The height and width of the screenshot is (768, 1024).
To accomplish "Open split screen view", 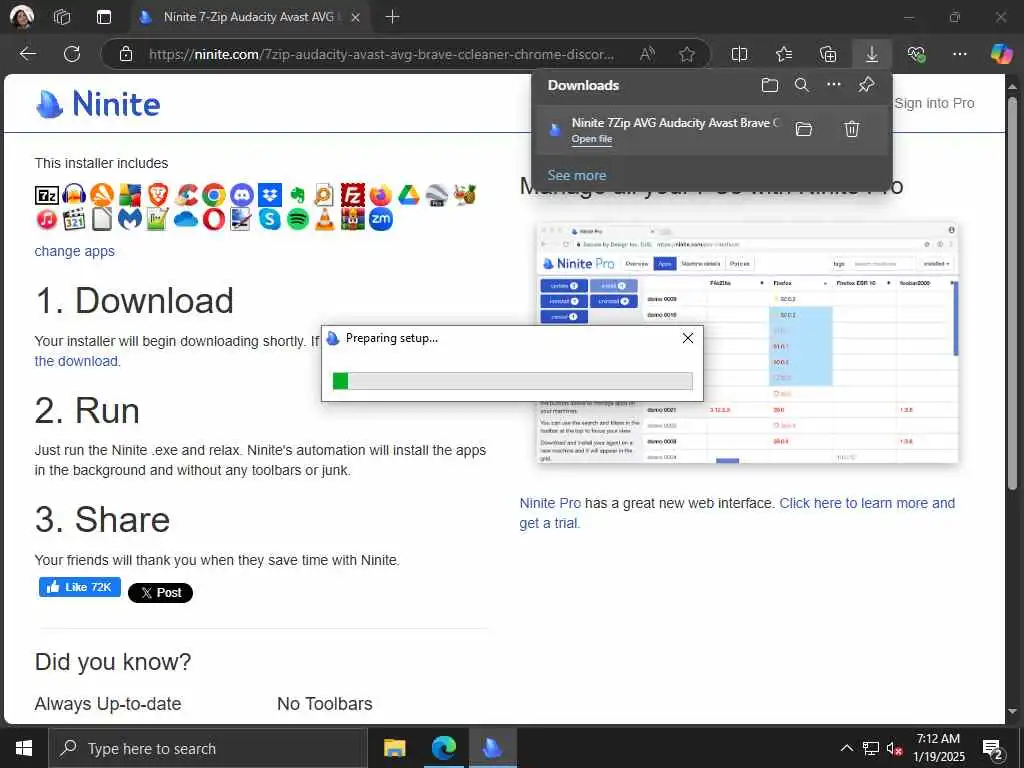I will tap(739, 54).
